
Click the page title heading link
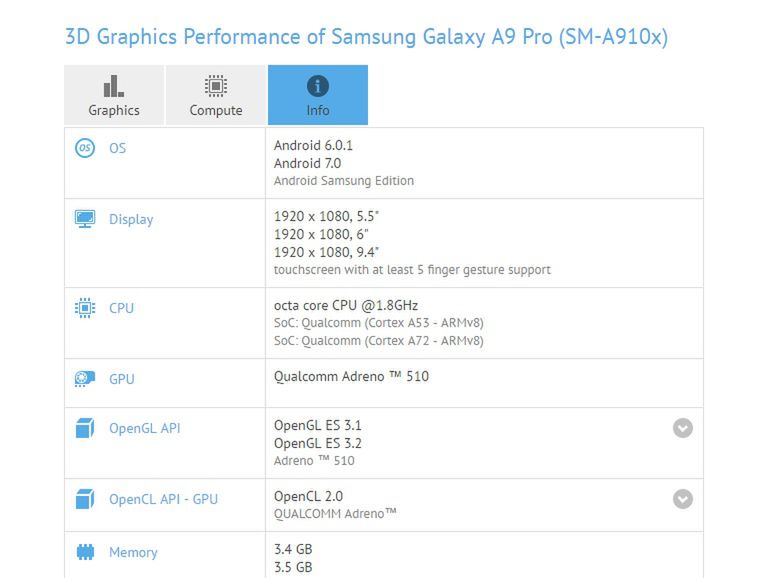click(366, 37)
